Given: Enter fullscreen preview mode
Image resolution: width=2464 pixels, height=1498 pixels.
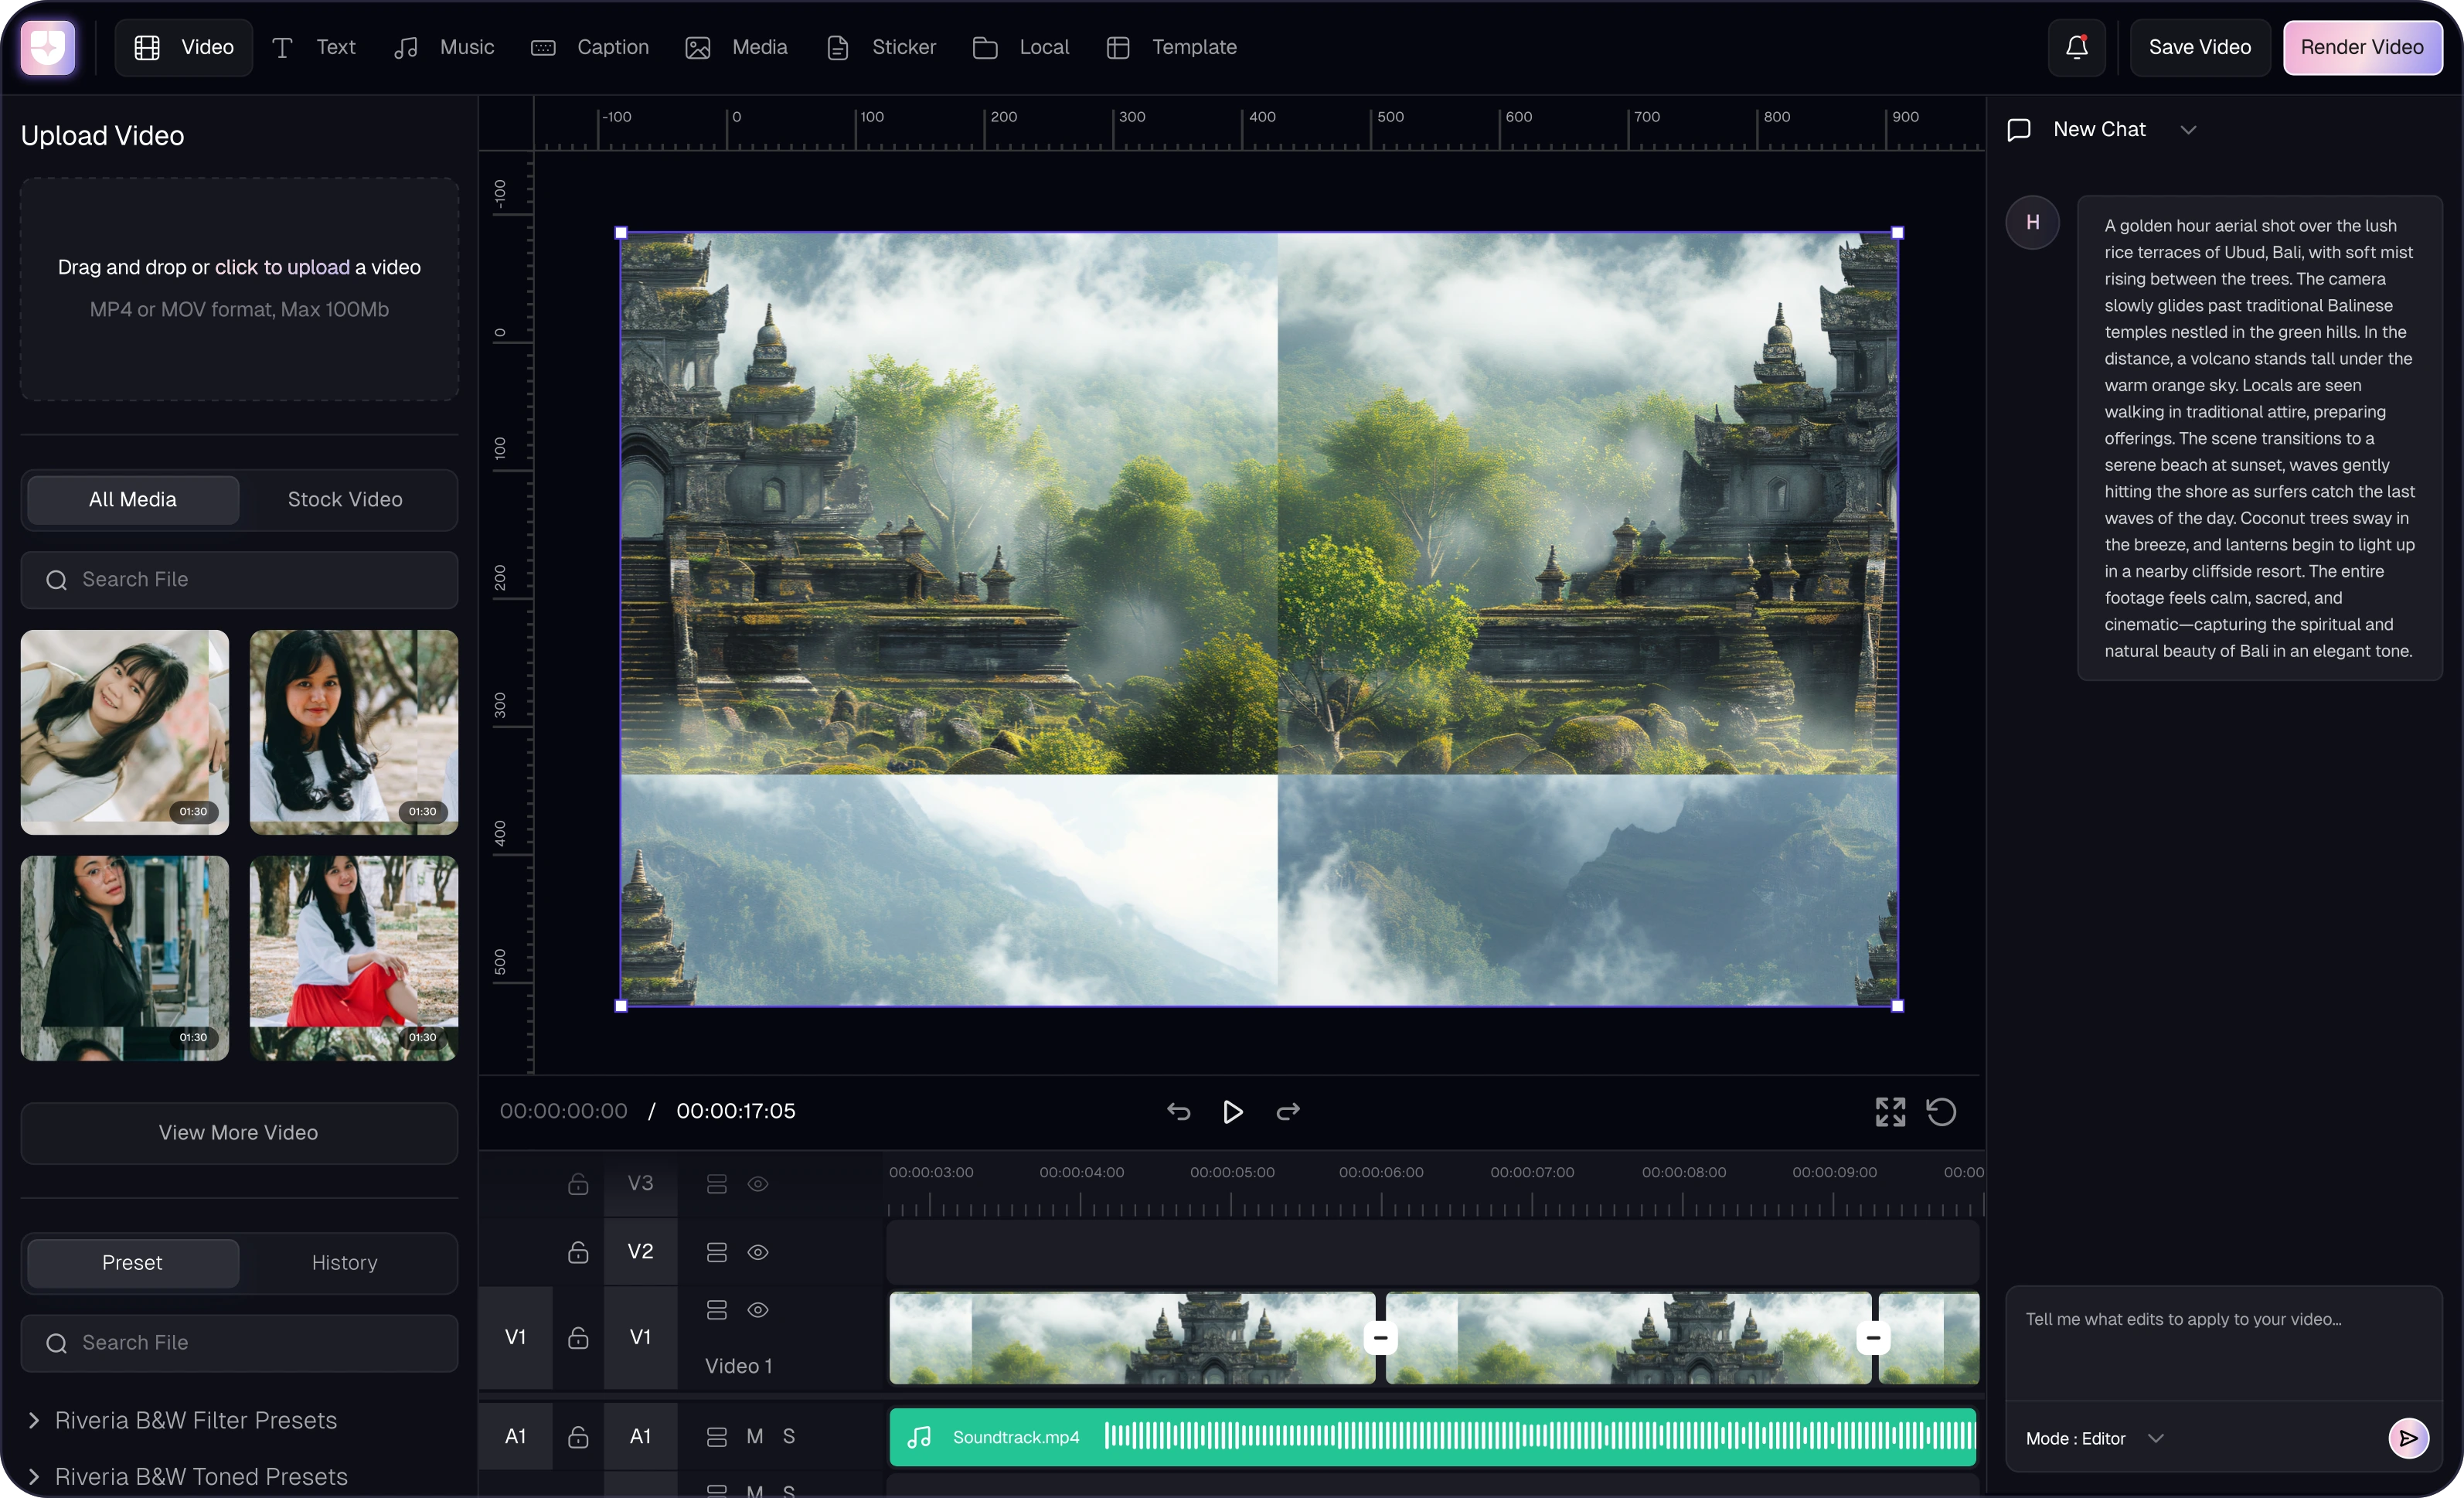Looking at the screenshot, I should 1890,1111.
